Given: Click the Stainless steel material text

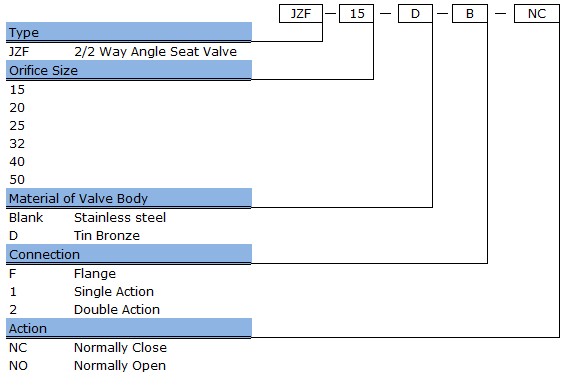Looking at the screenshot, I should (x=120, y=218).
